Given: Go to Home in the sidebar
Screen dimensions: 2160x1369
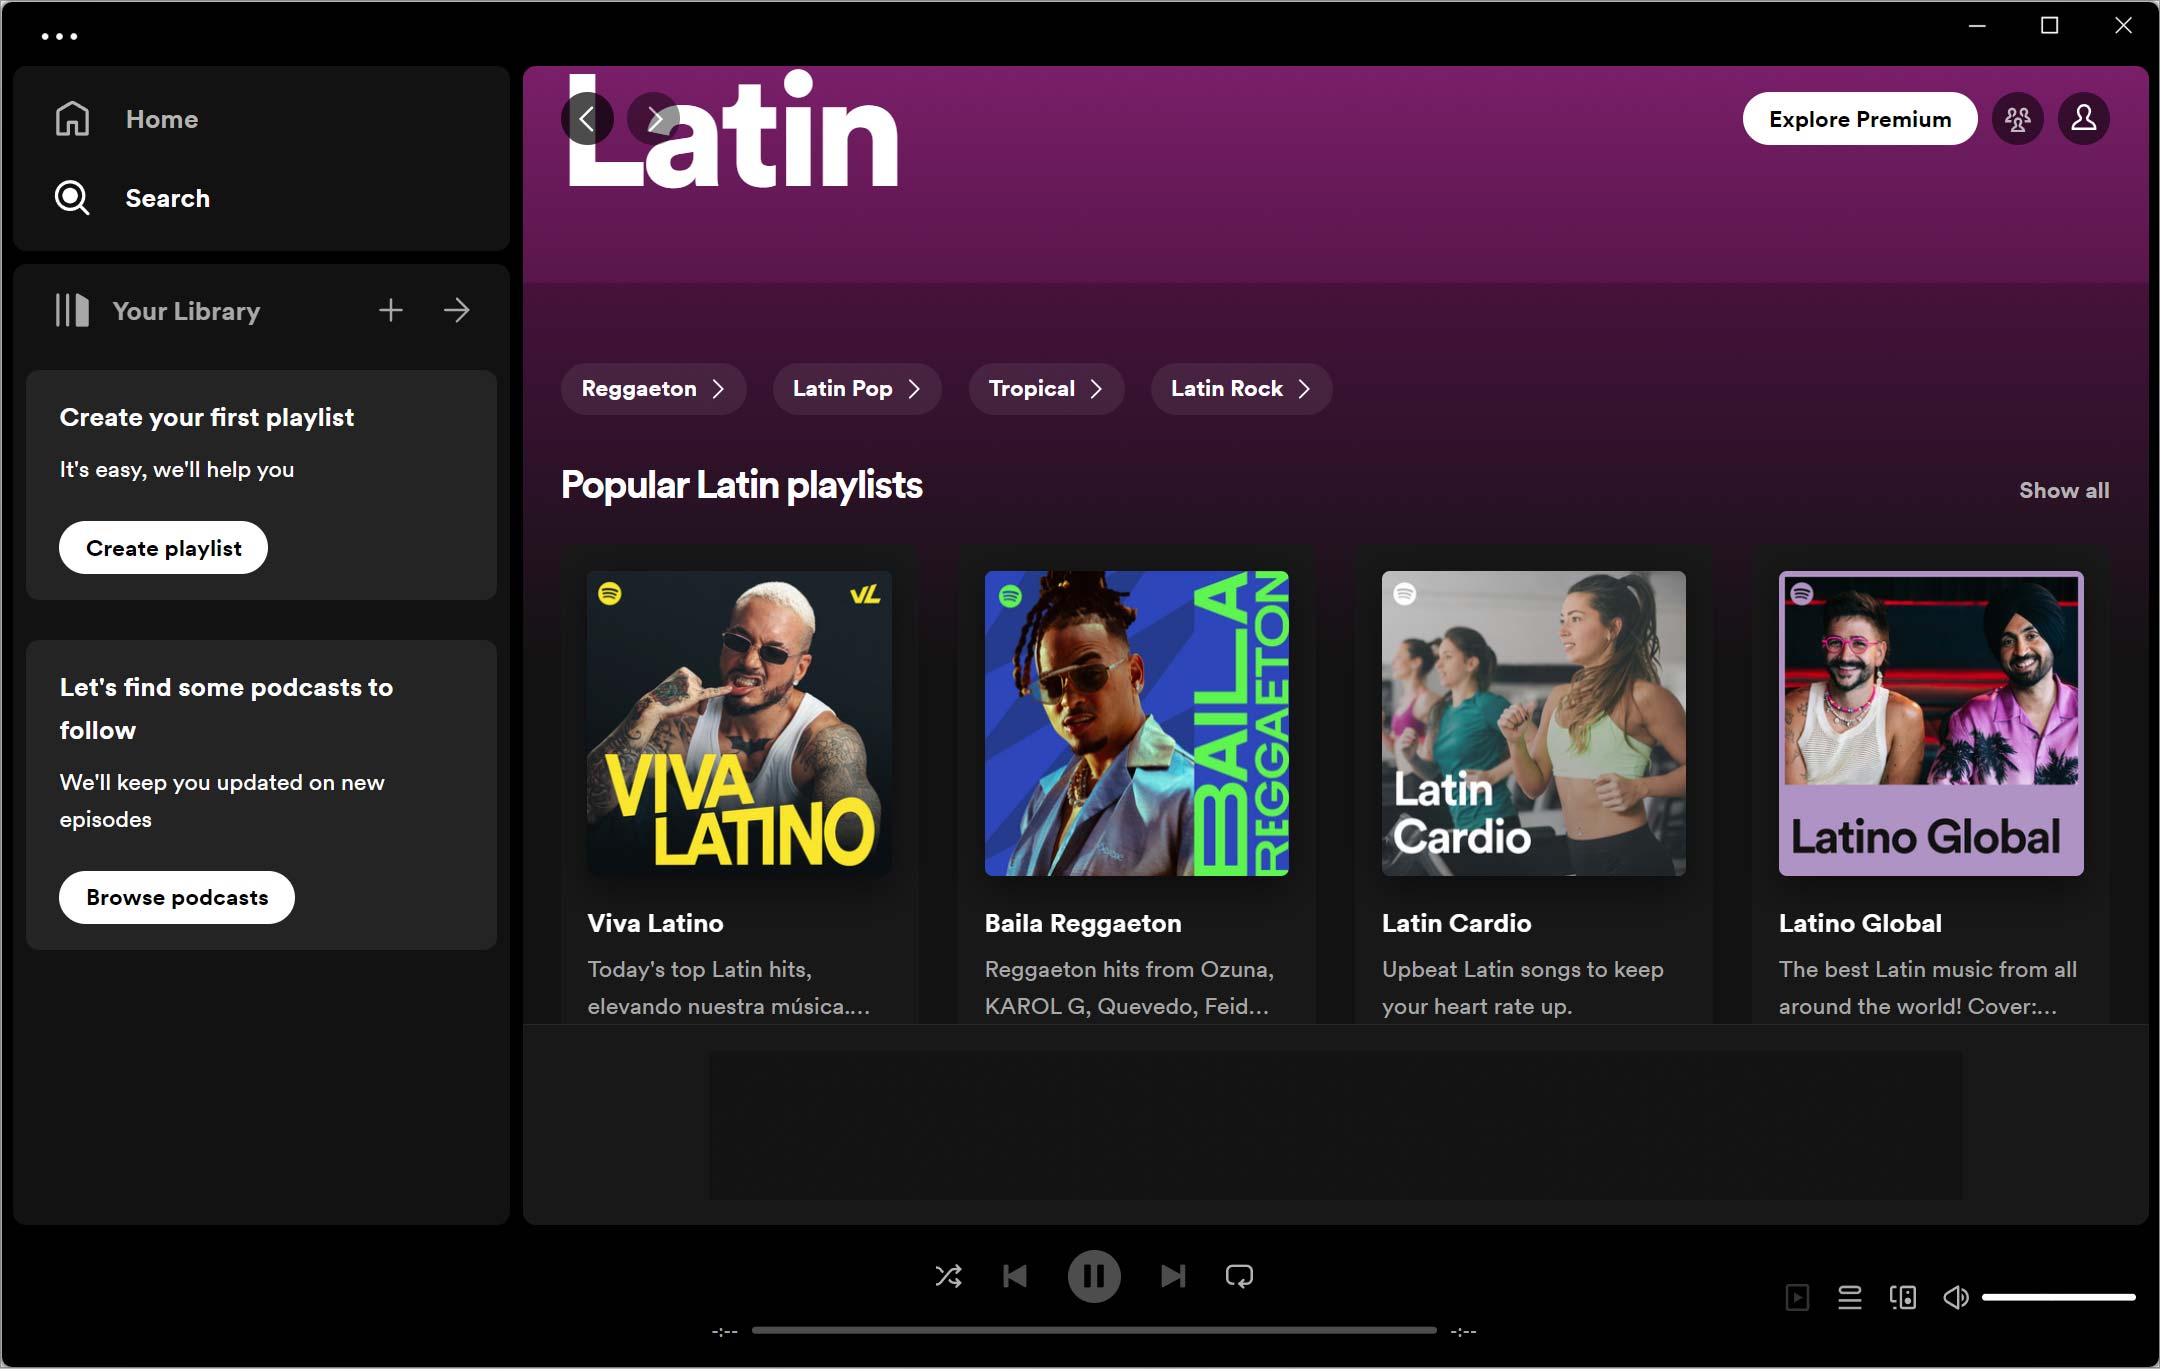Looking at the screenshot, I should click(x=162, y=119).
